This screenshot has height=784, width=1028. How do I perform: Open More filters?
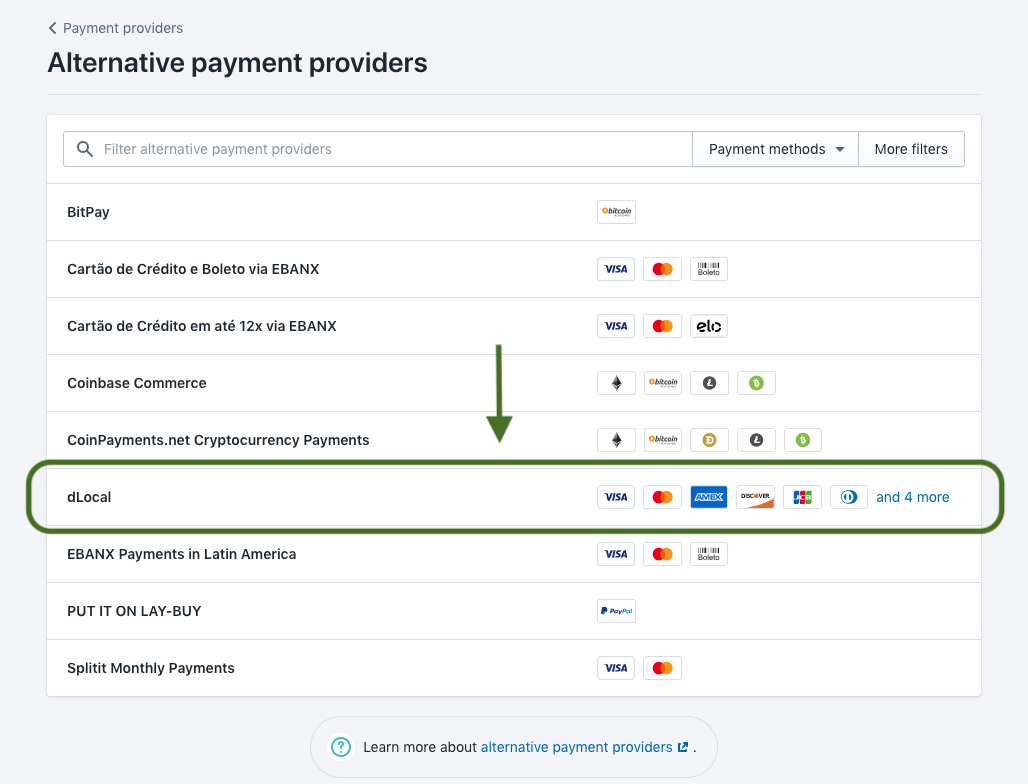(911, 149)
